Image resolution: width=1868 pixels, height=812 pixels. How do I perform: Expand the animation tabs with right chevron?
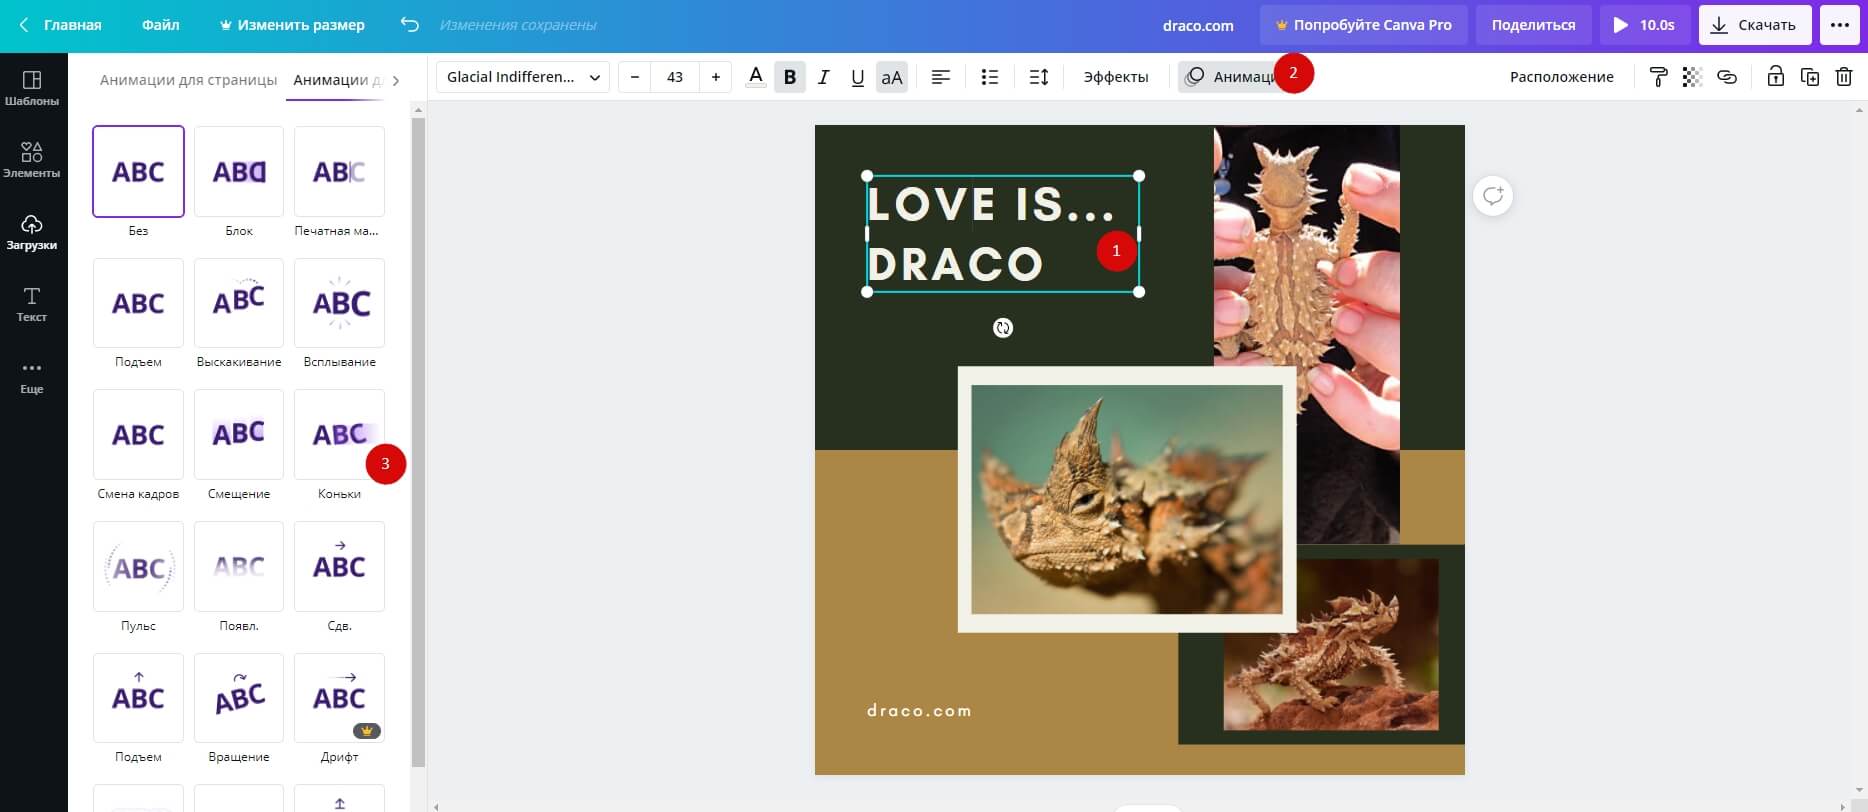pos(396,80)
